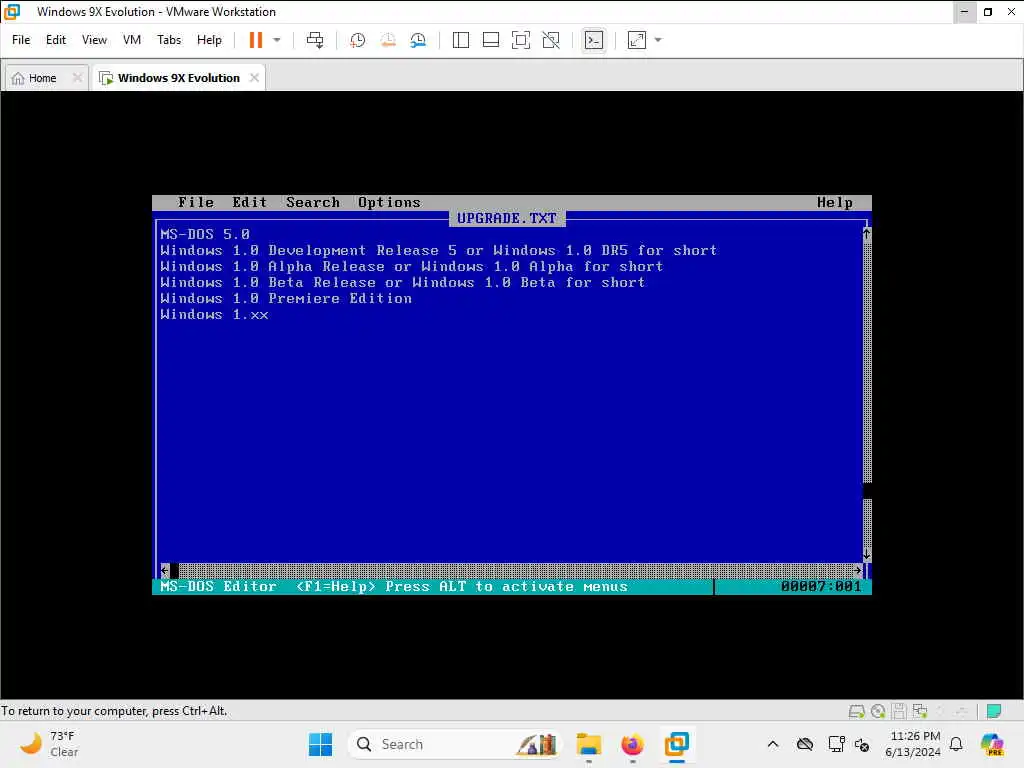1024x768 pixels.
Task: Click the <F1=Help> status bar hint
Action: pyautogui.click(x=336, y=586)
